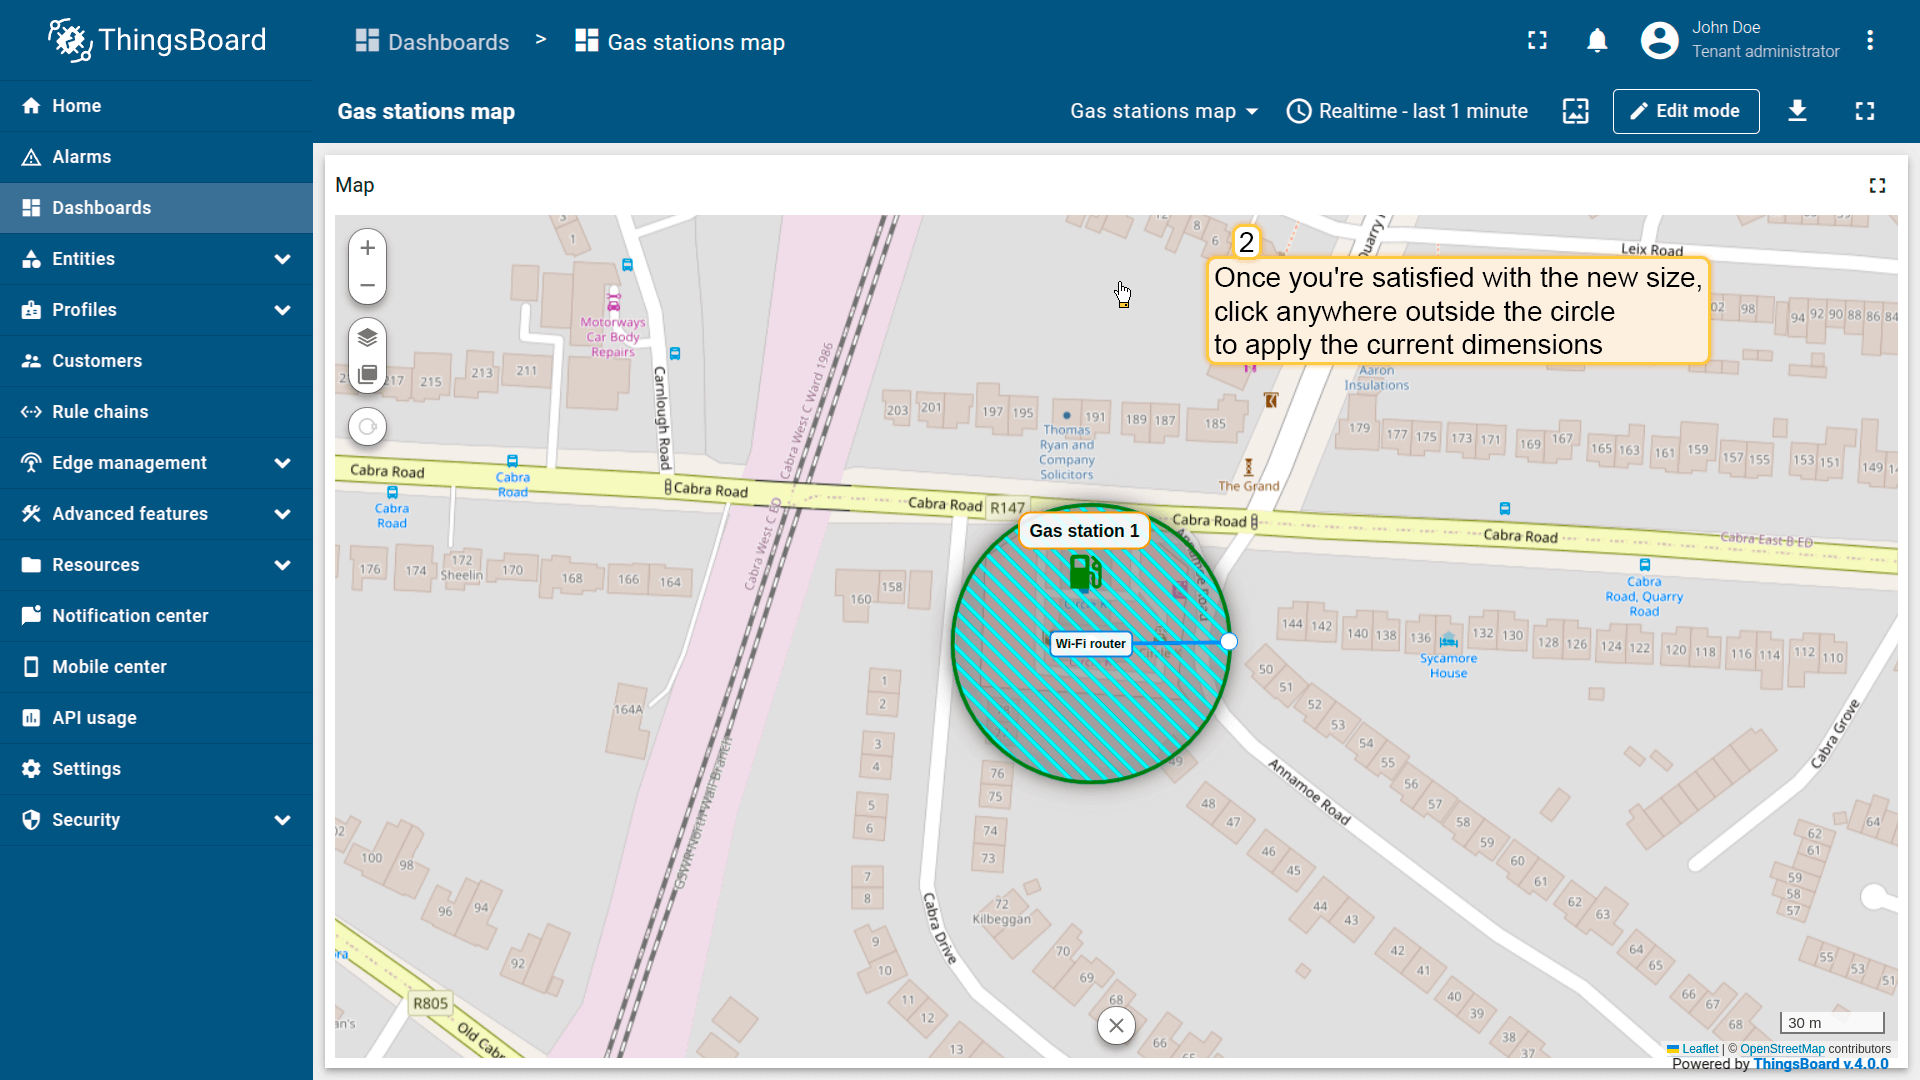Click the Edit mode button

click(x=1685, y=111)
